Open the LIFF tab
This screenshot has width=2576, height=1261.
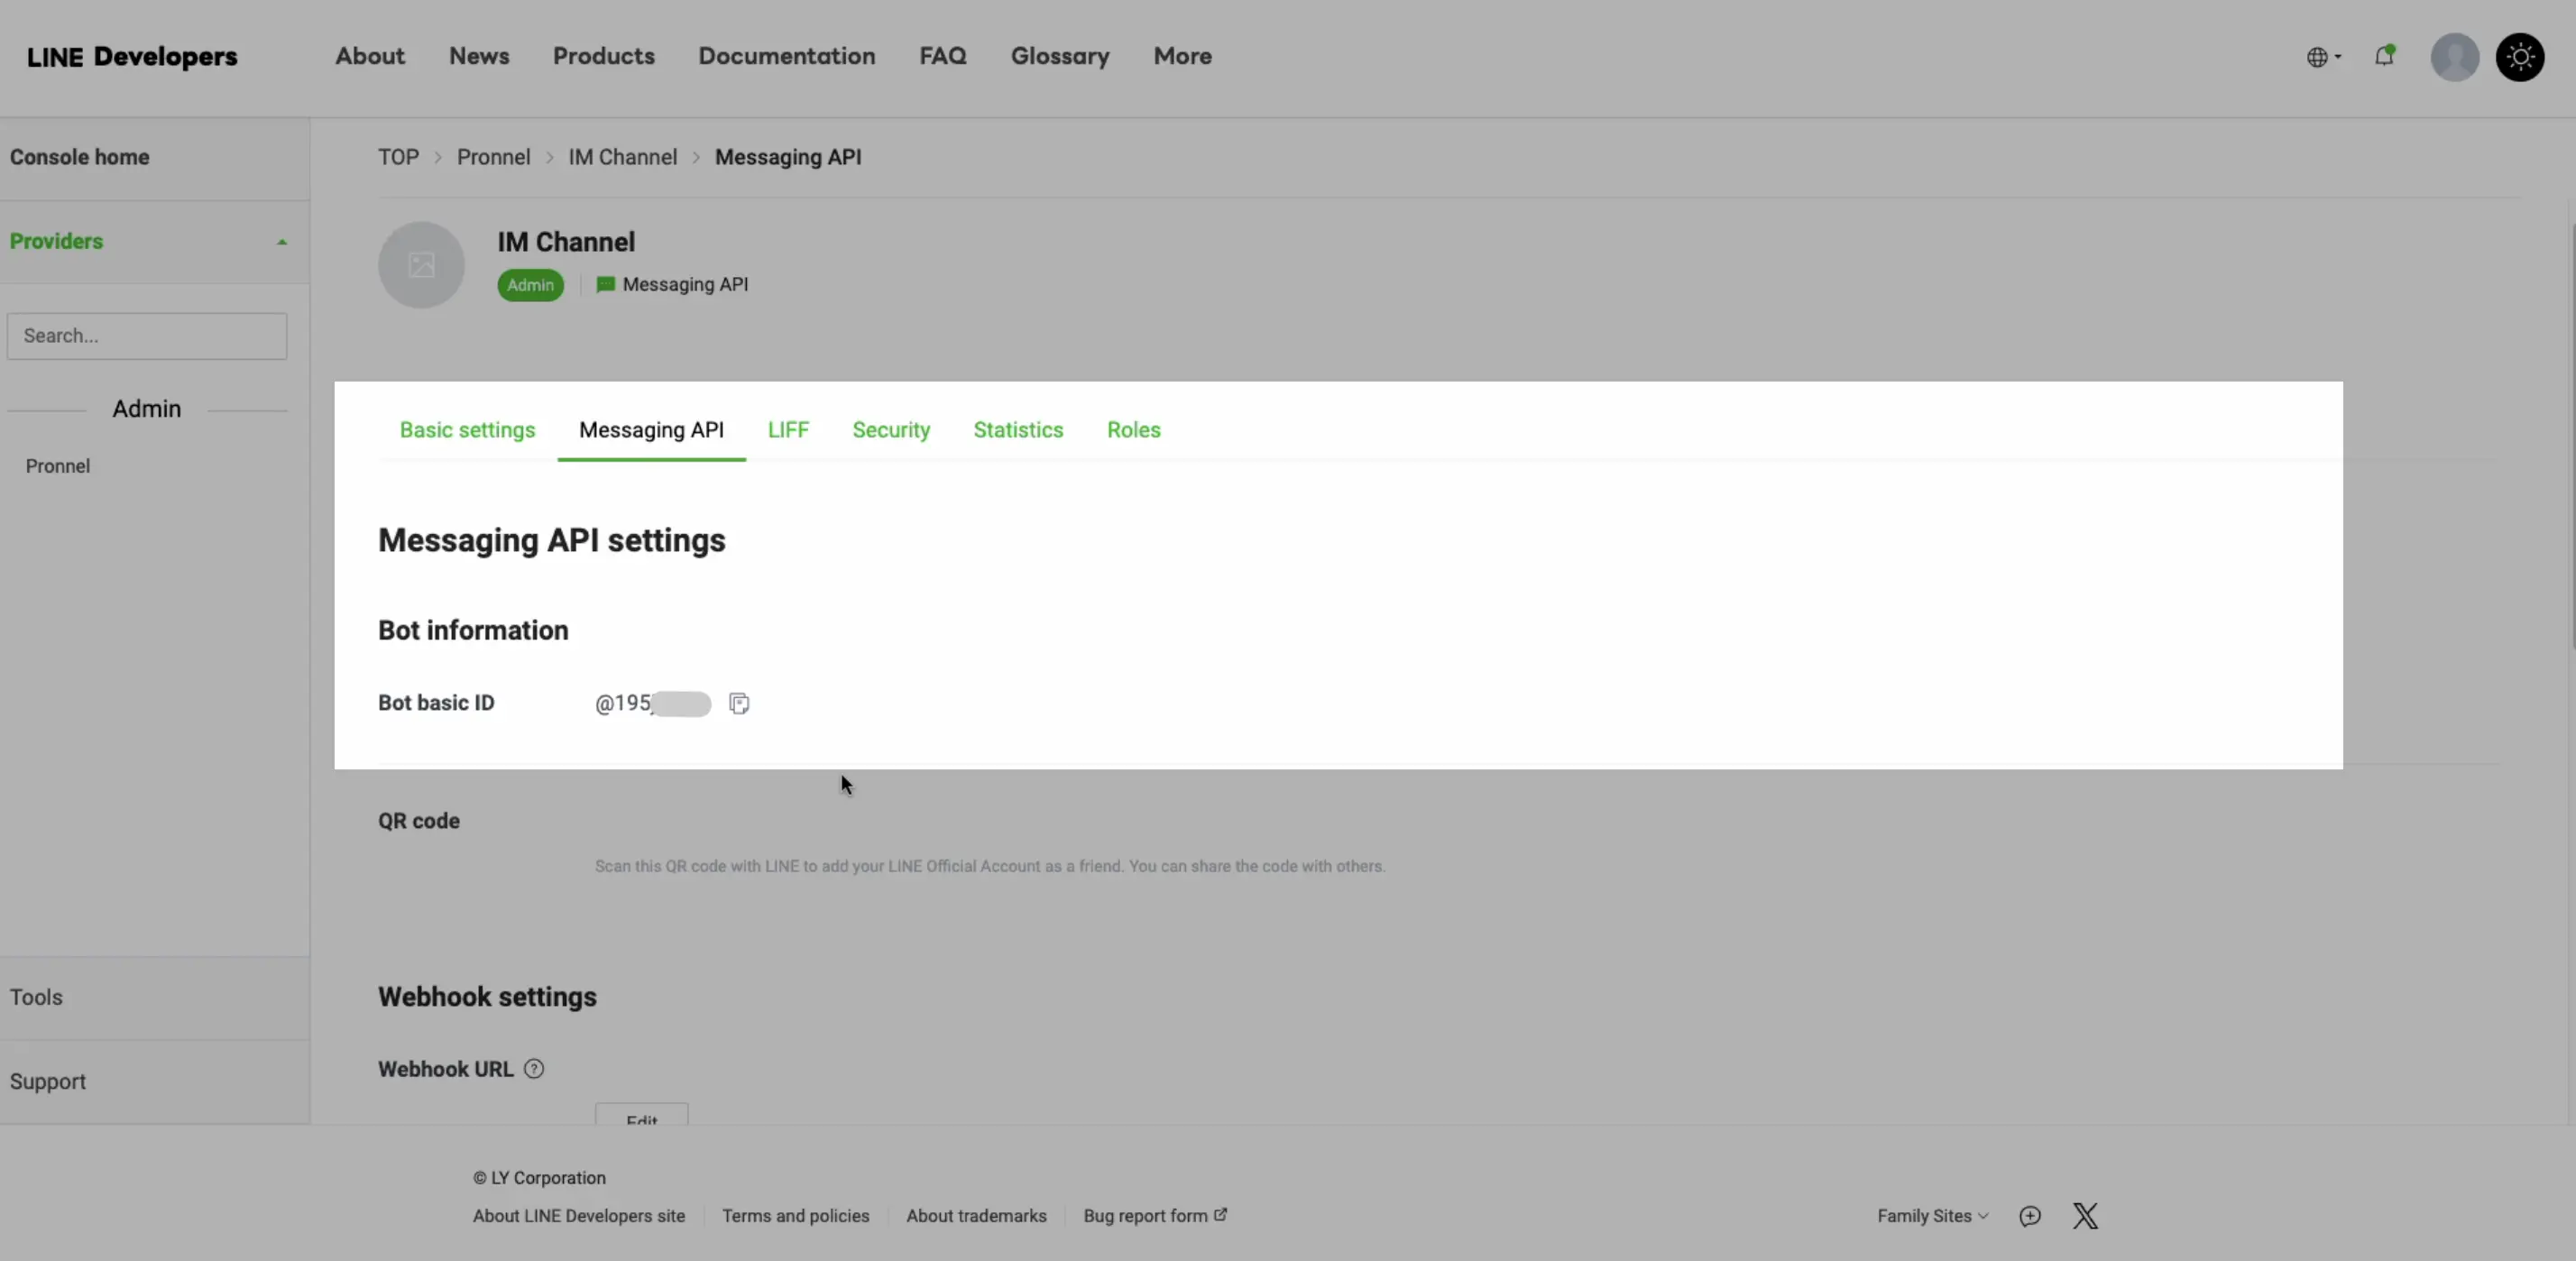788,430
